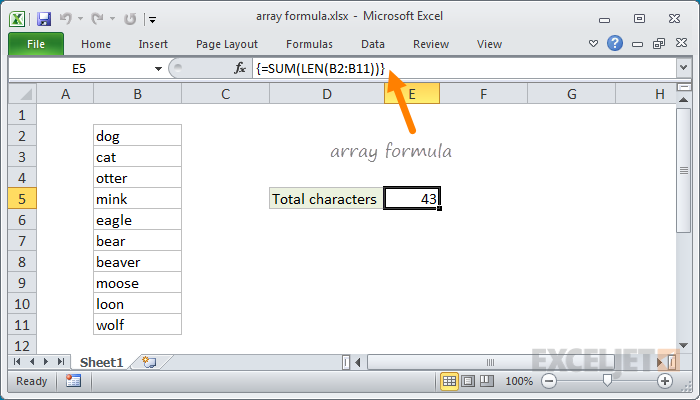Go to previous sheet with navigation arrow
The image size is (700, 400).
coord(32,362)
